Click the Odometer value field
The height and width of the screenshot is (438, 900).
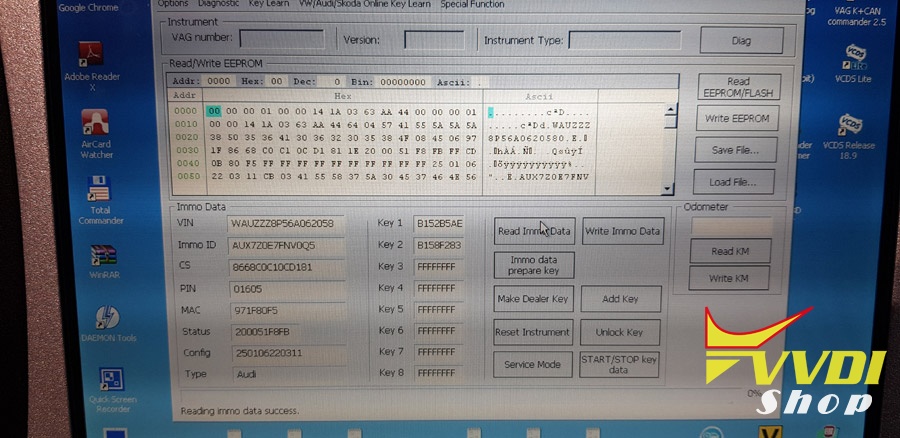click(x=731, y=226)
